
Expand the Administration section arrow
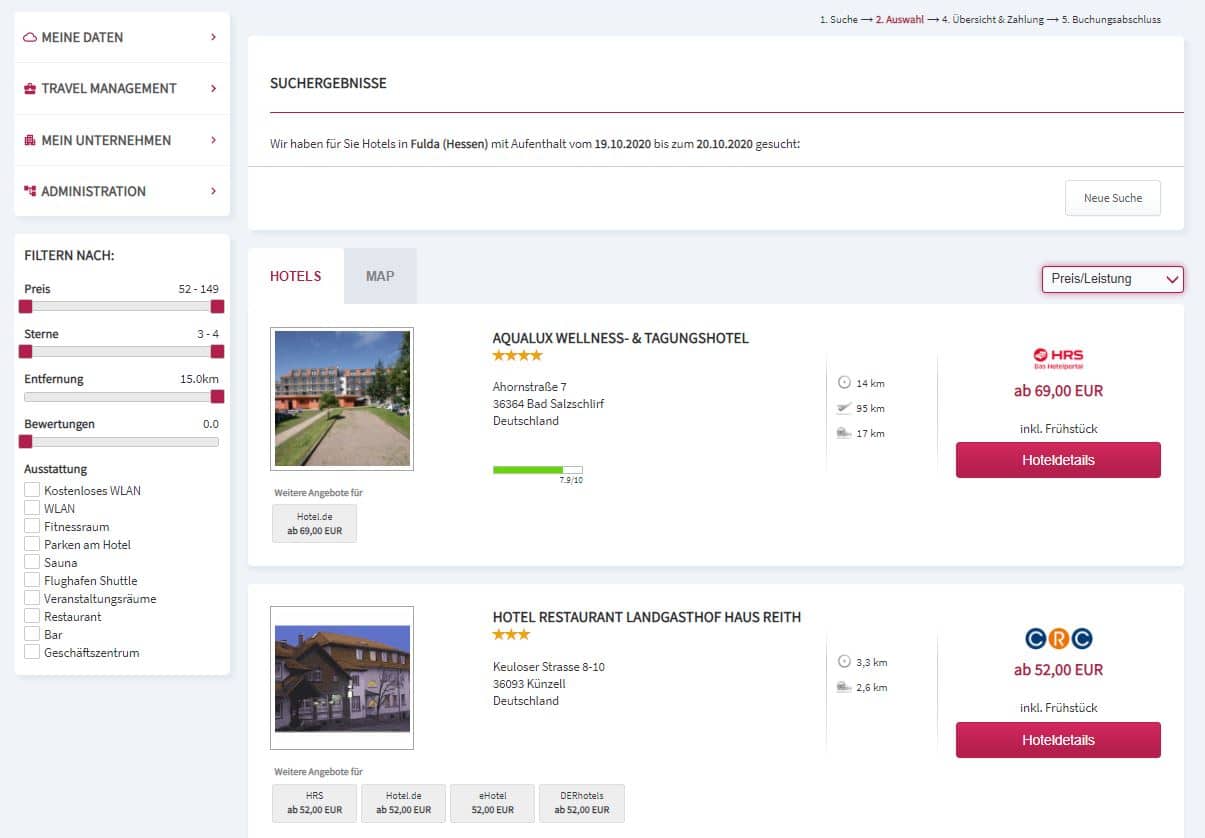213,192
